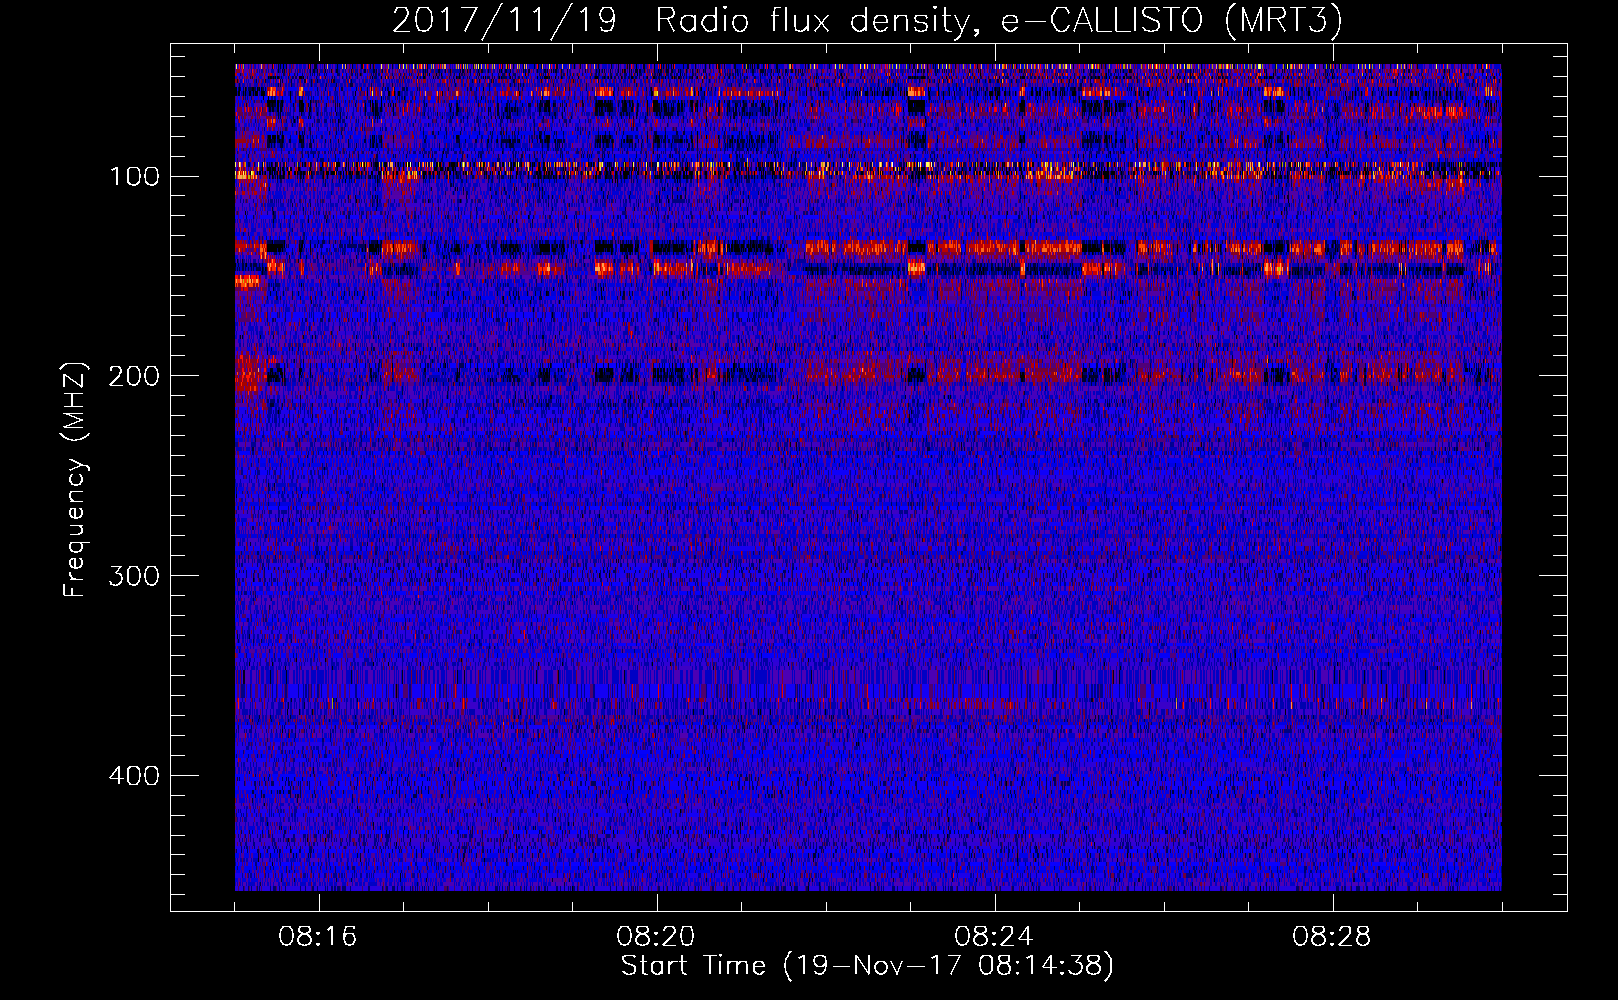
Task: Click the 200 frequency tick label
Action: tap(134, 376)
